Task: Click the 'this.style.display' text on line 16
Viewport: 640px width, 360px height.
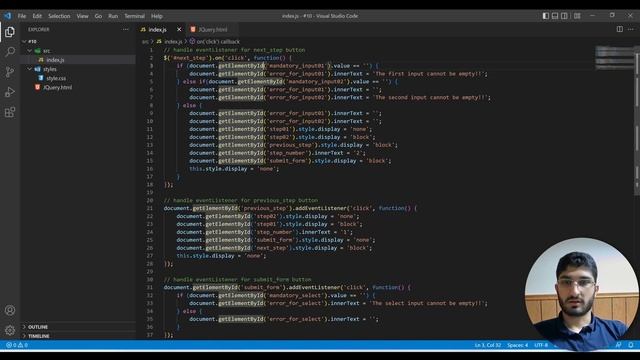Action: [218, 169]
